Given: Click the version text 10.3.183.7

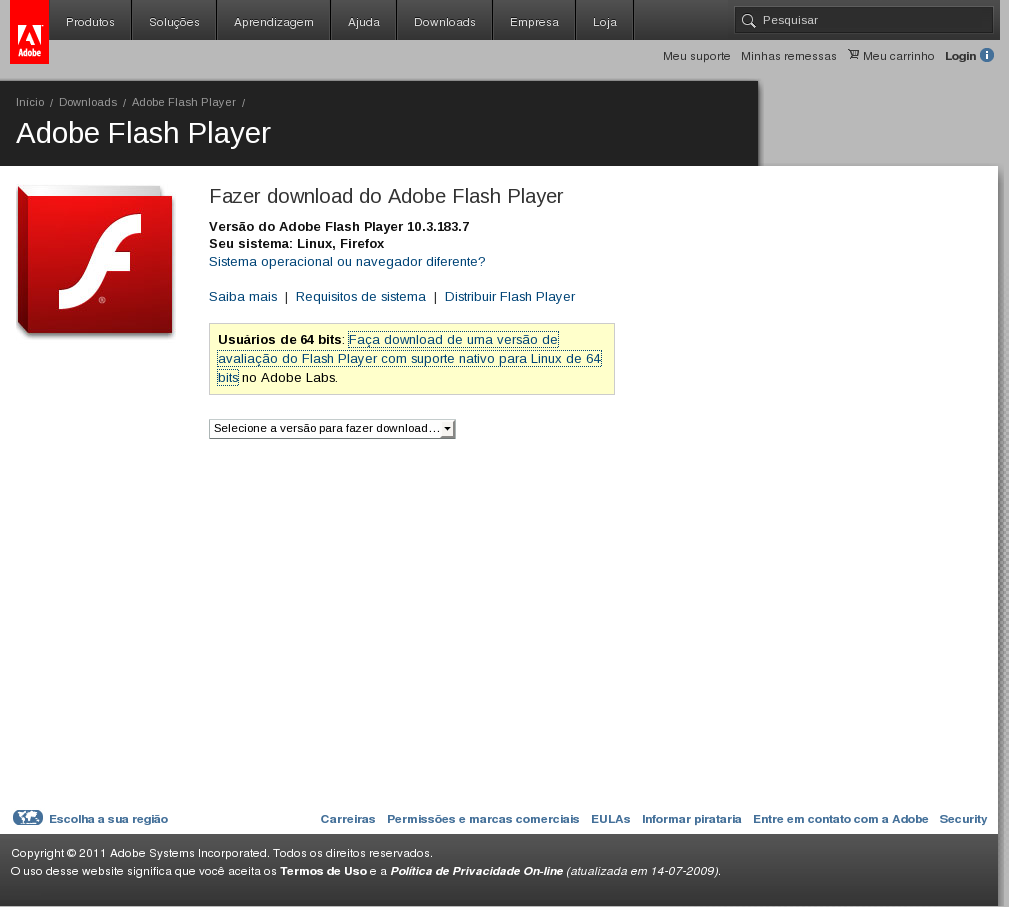Looking at the screenshot, I should click(x=438, y=227).
